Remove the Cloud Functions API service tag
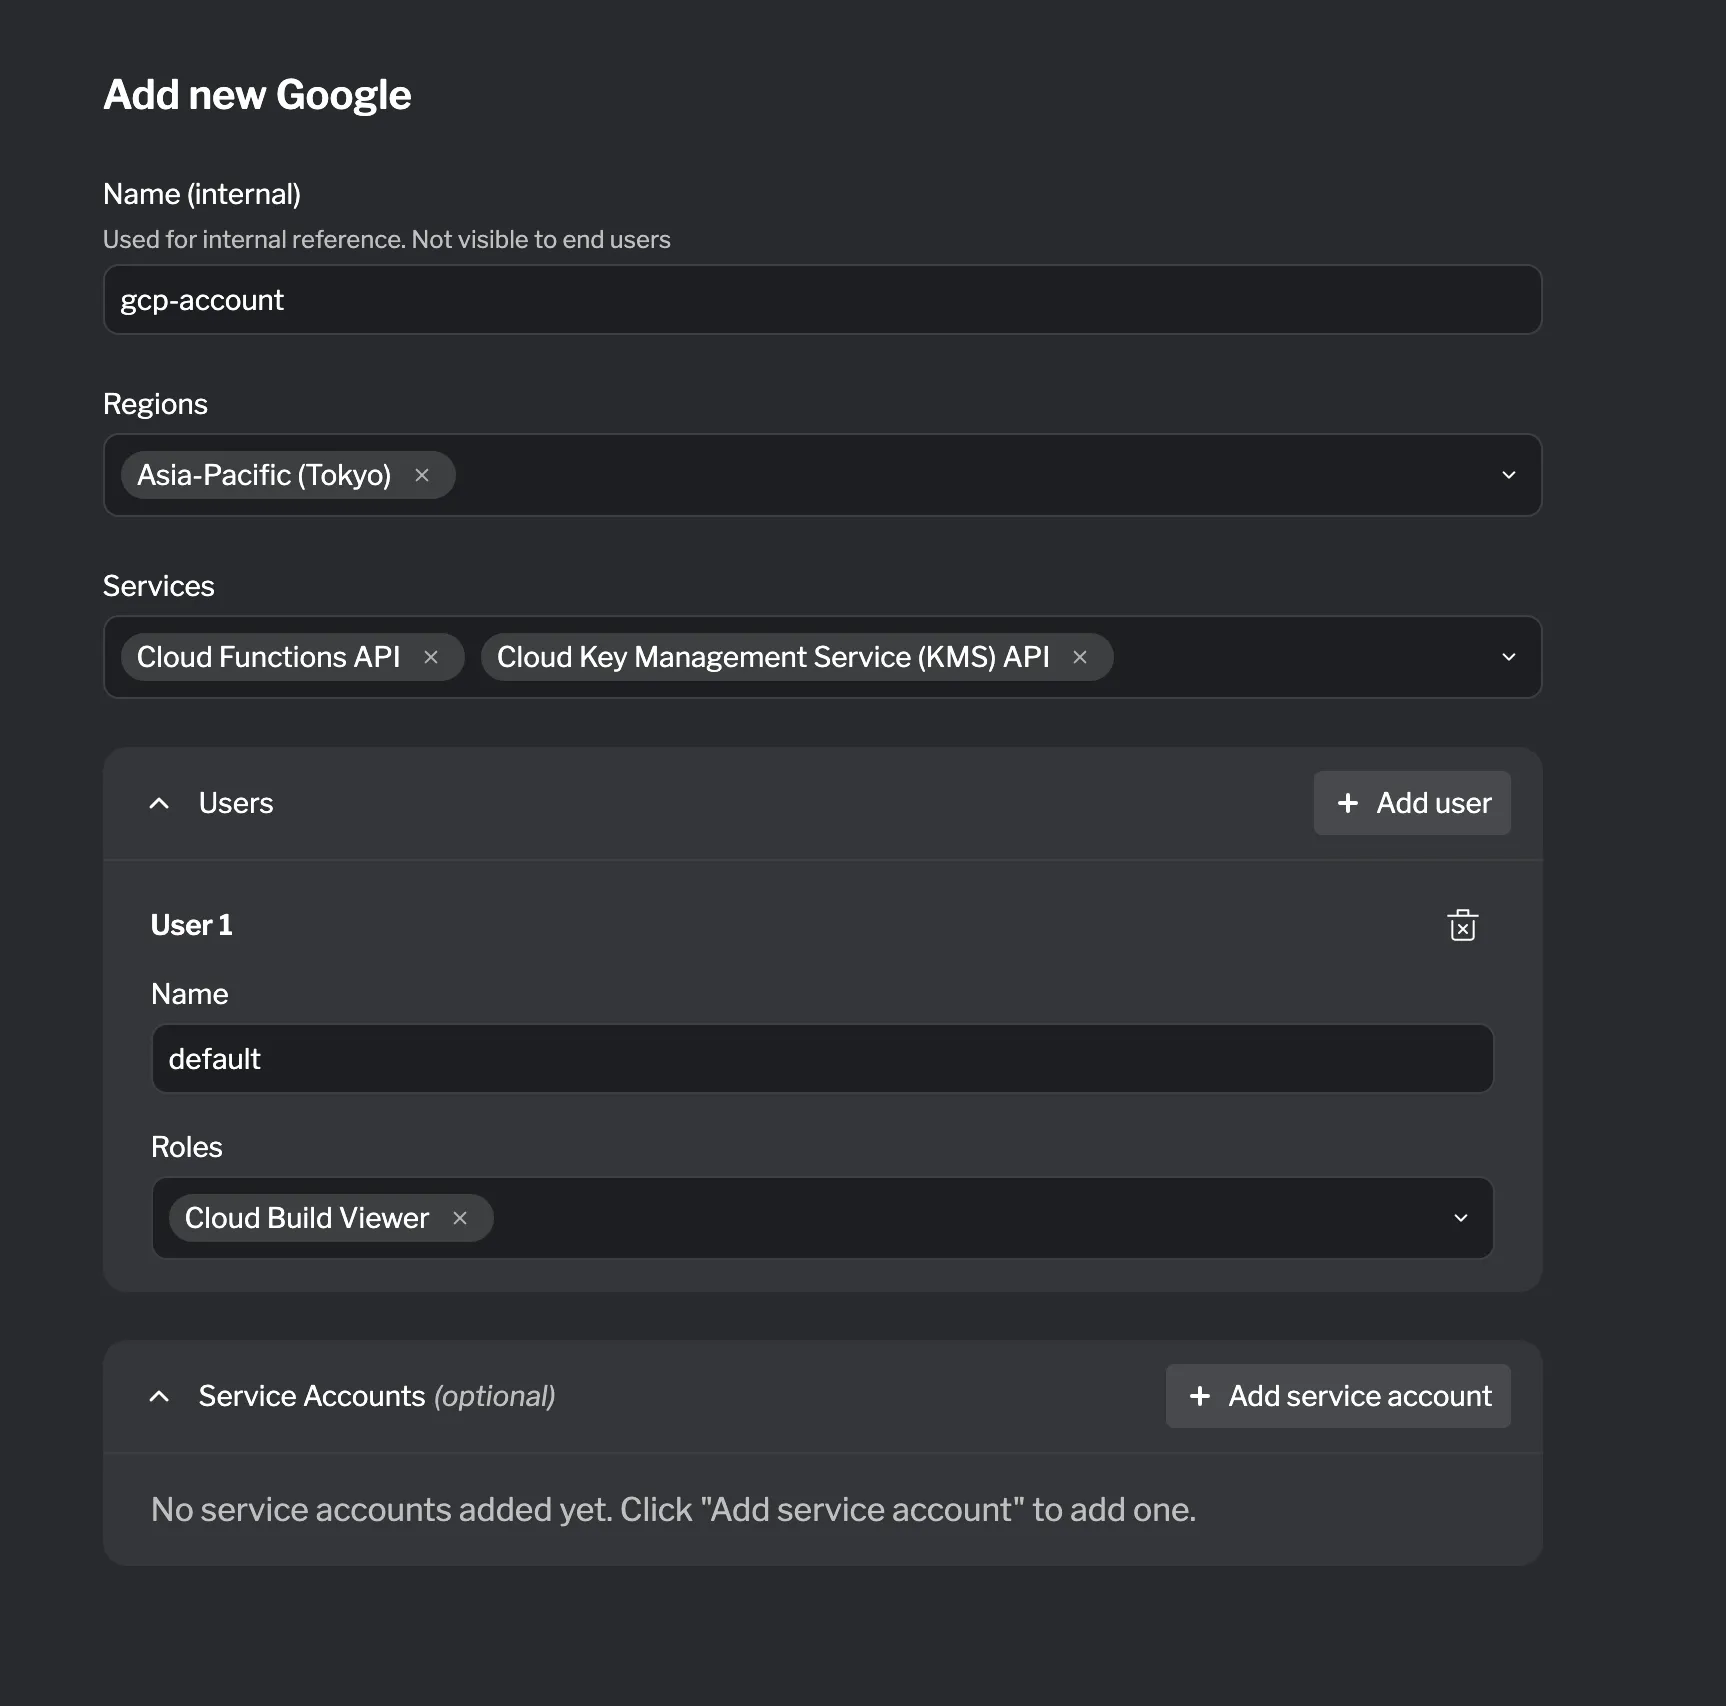1726x1706 pixels. click(x=431, y=657)
